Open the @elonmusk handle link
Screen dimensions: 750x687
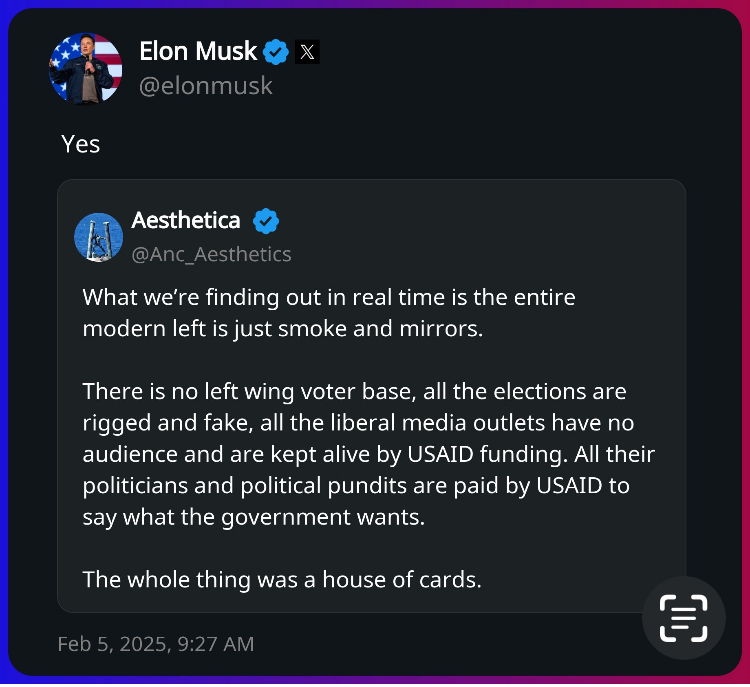[x=205, y=86]
